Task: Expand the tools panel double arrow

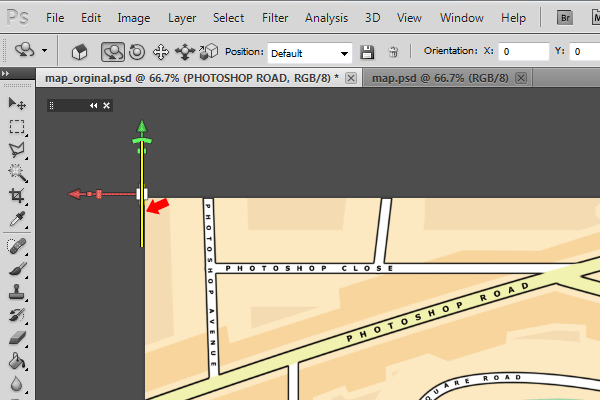Action: click(5, 73)
